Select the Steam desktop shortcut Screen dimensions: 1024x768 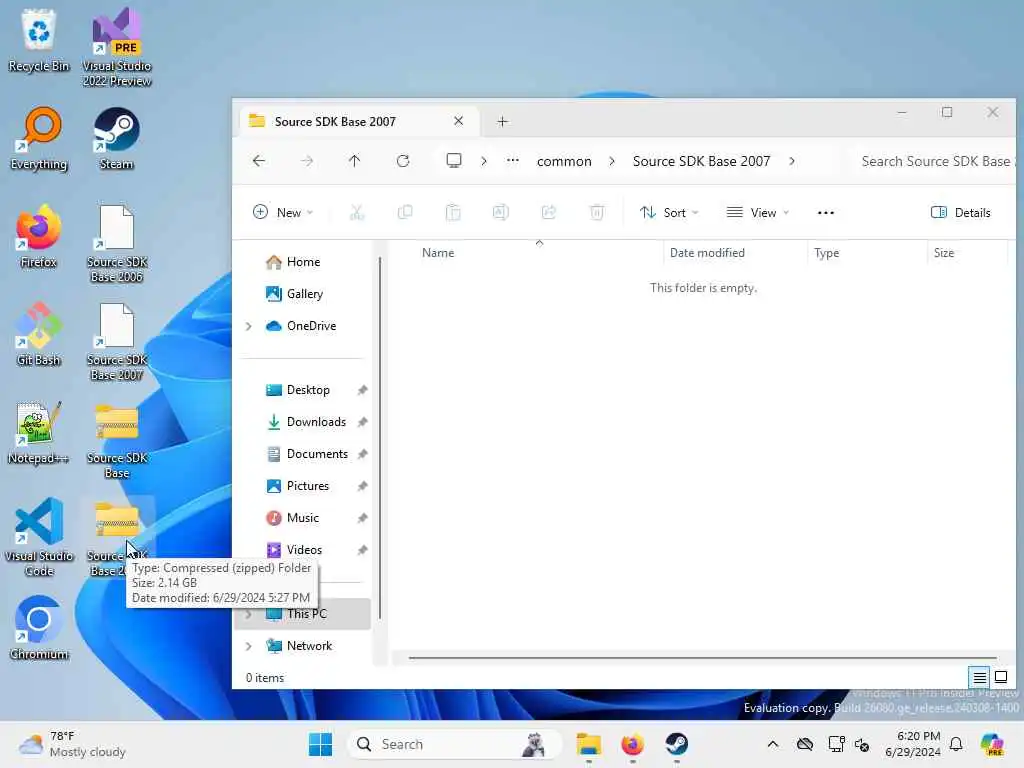[116, 138]
